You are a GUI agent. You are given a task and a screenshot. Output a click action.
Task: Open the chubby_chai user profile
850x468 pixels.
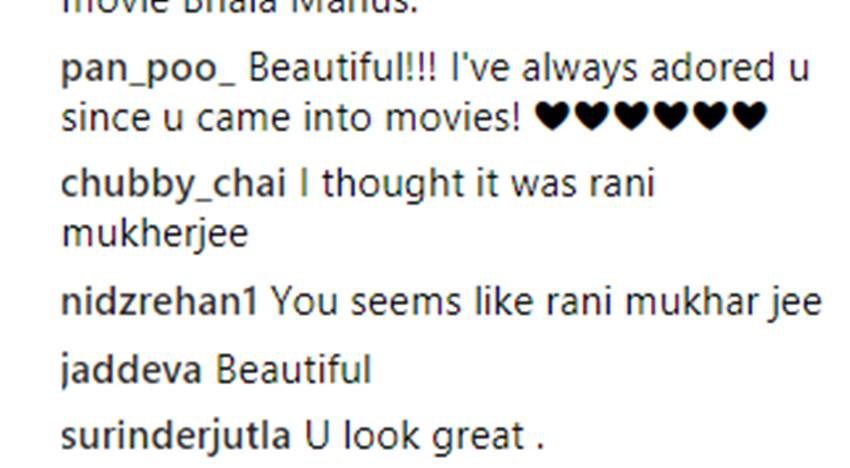pos(173,184)
